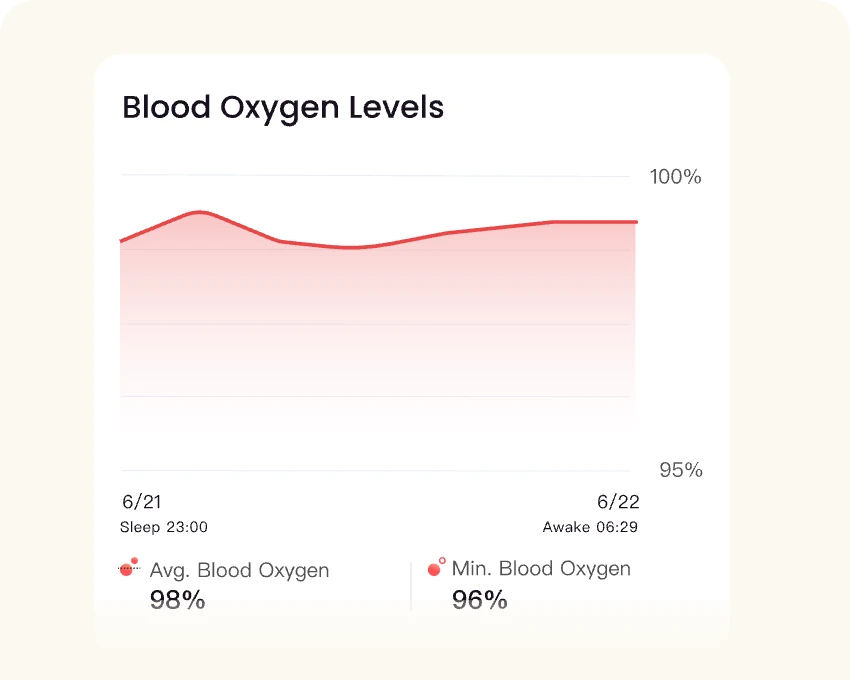850x680 pixels.
Task: Click the Min. Blood Oxygen red dot icon
Action: click(x=435, y=568)
